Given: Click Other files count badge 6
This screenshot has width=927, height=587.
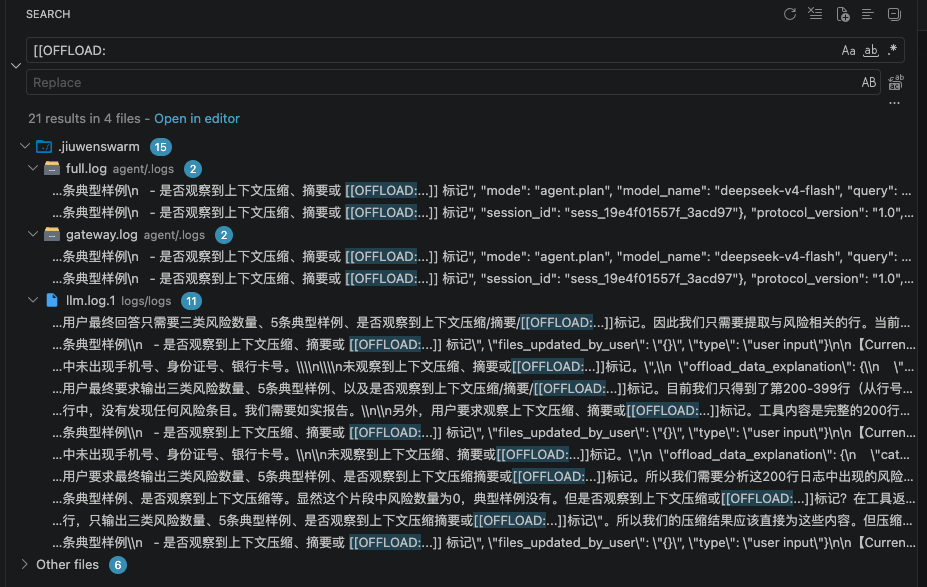Looking at the screenshot, I should 118,565.
